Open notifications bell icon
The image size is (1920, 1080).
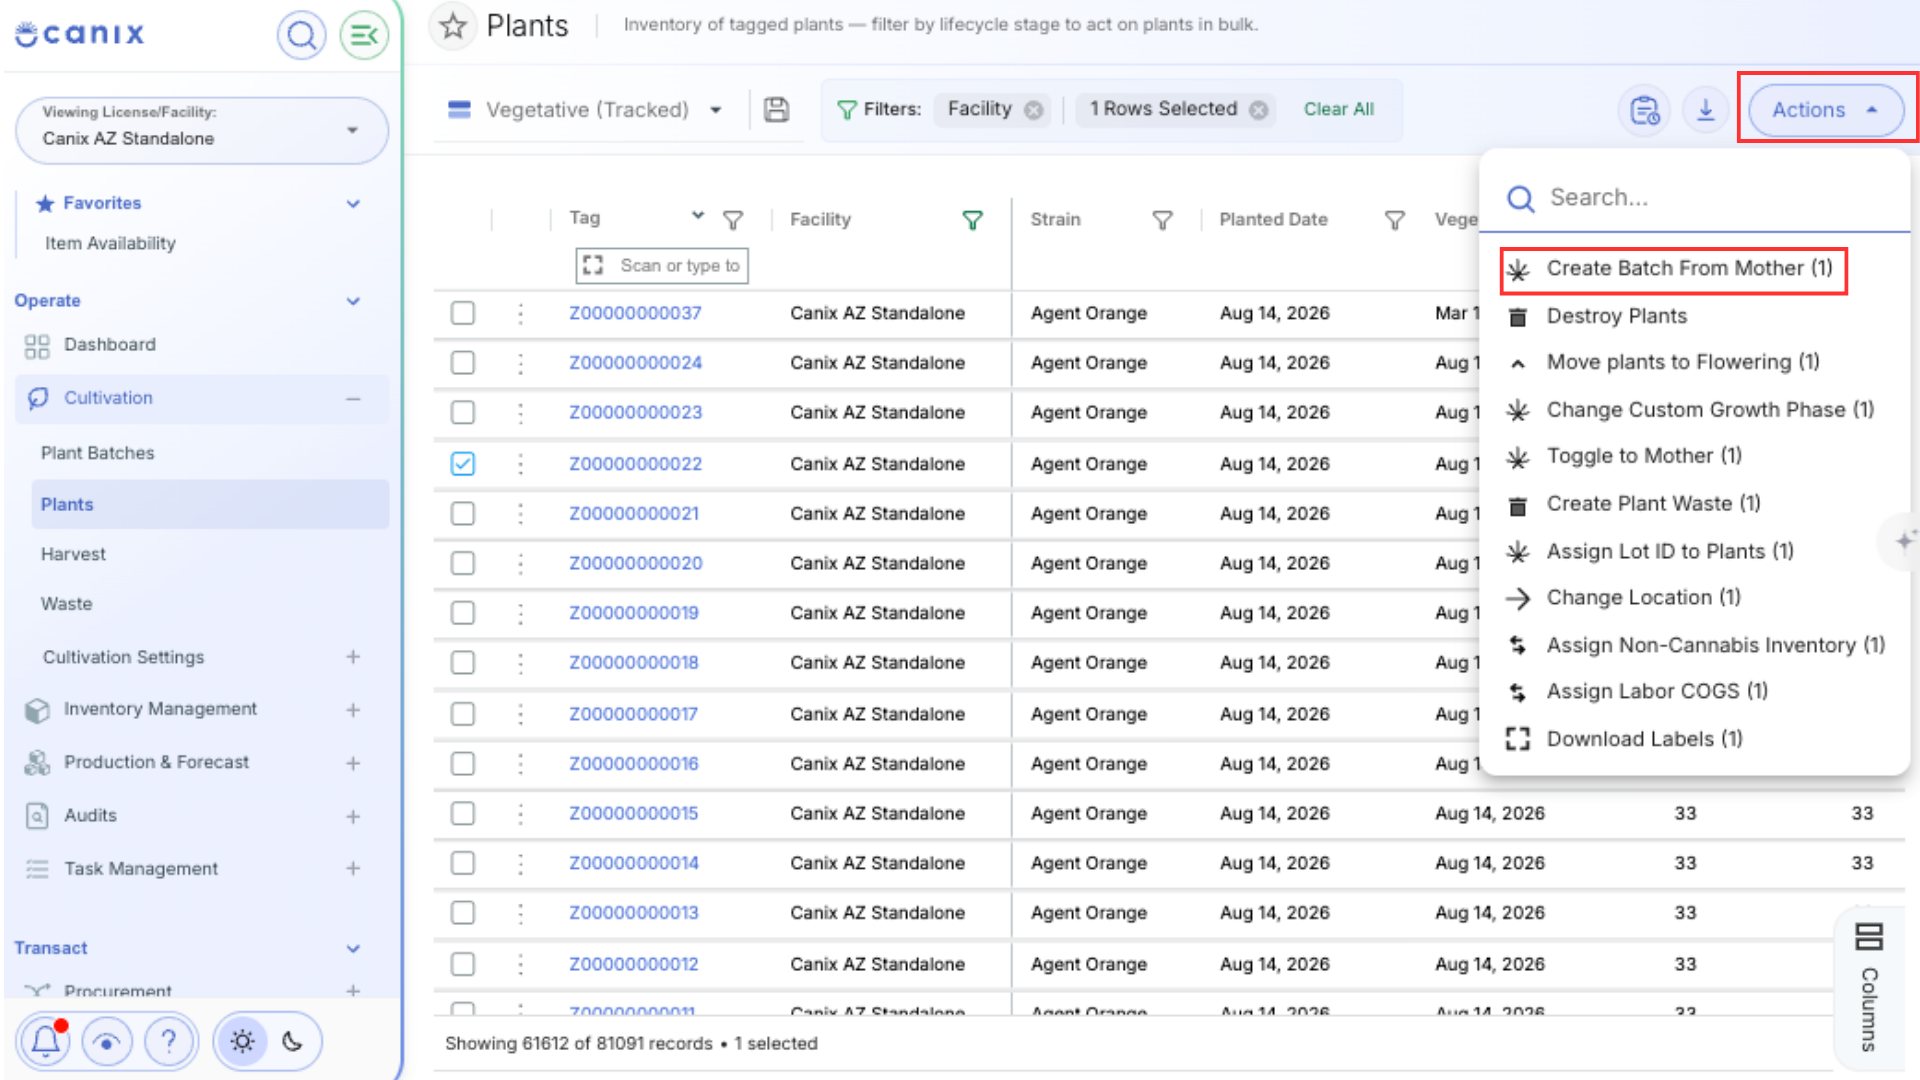(45, 1042)
